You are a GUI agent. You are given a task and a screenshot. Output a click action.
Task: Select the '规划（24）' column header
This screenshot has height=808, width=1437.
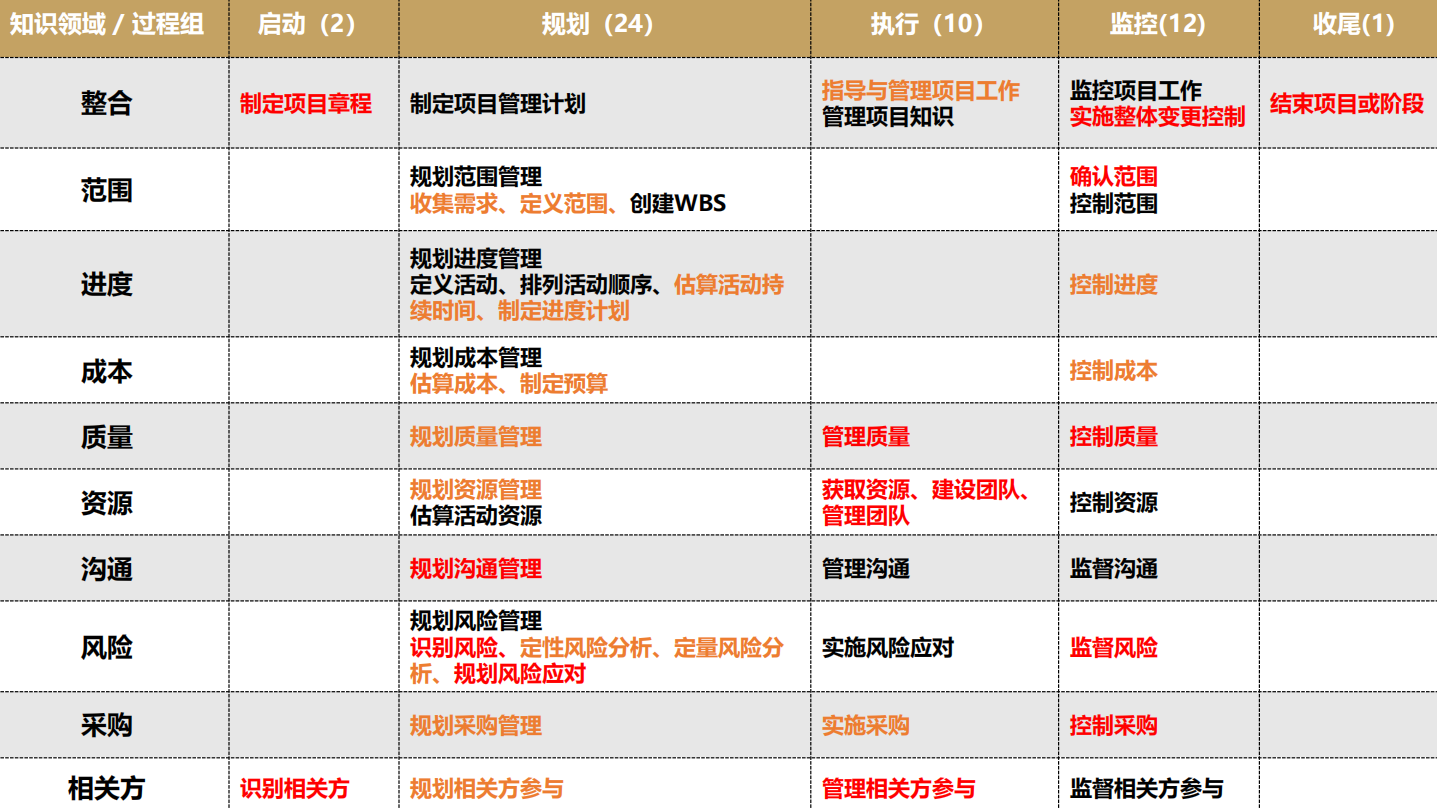coord(598,25)
